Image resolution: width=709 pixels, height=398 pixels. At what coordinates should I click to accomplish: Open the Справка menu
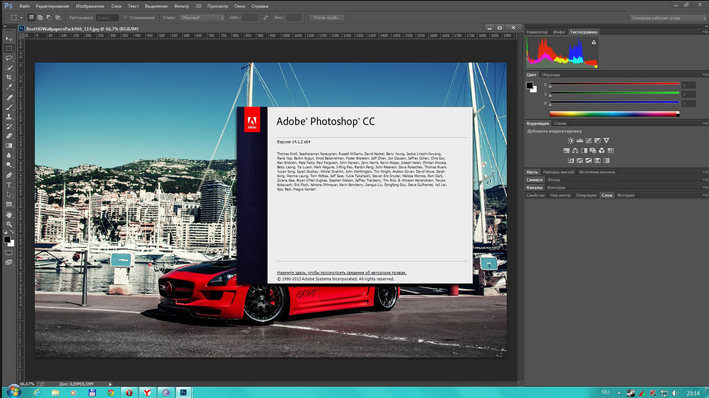(x=260, y=6)
